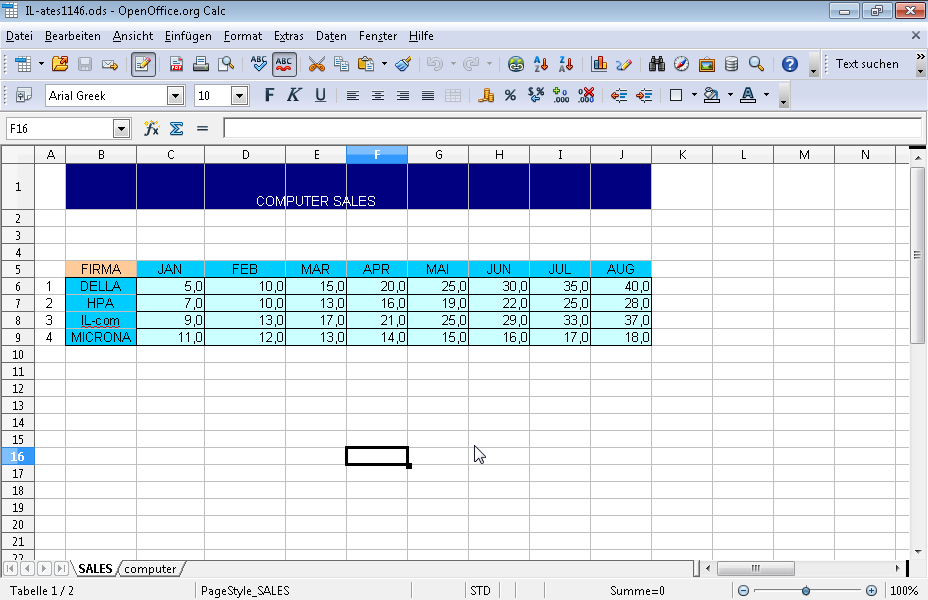
Task: Click the Copy icon
Action: 341,64
